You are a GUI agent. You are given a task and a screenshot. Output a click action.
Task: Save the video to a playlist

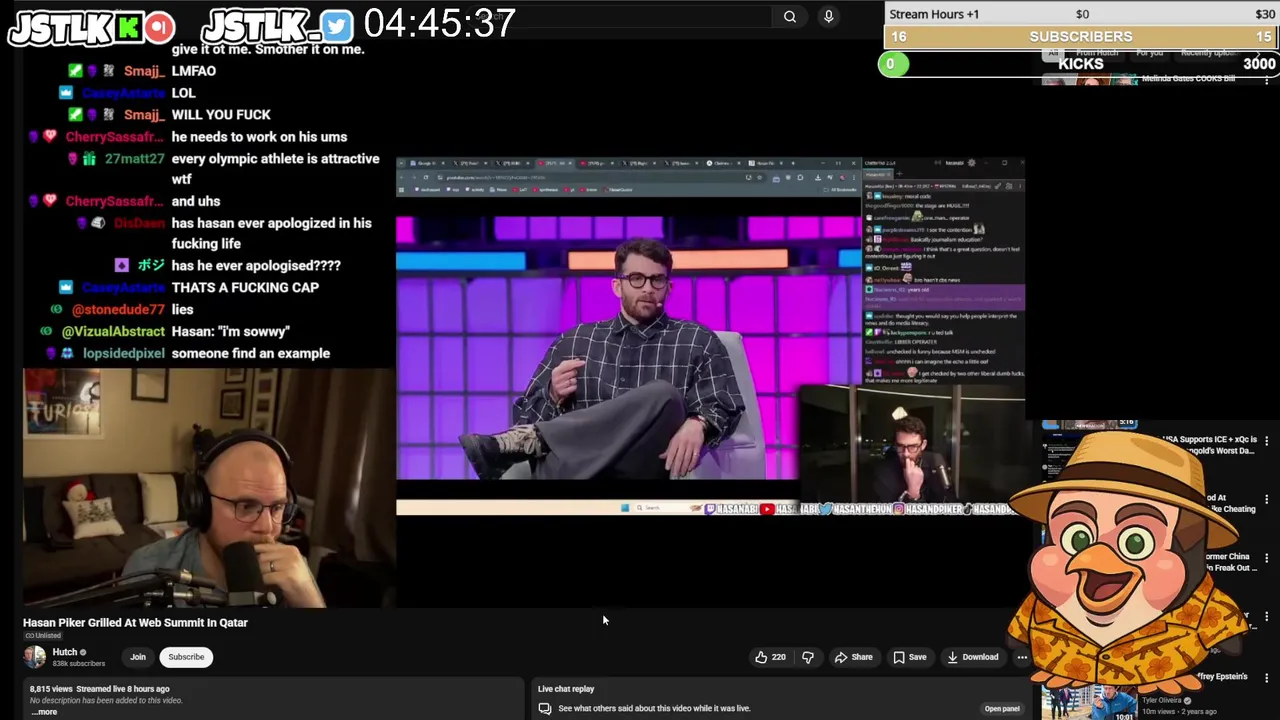pyautogui.click(x=909, y=657)
